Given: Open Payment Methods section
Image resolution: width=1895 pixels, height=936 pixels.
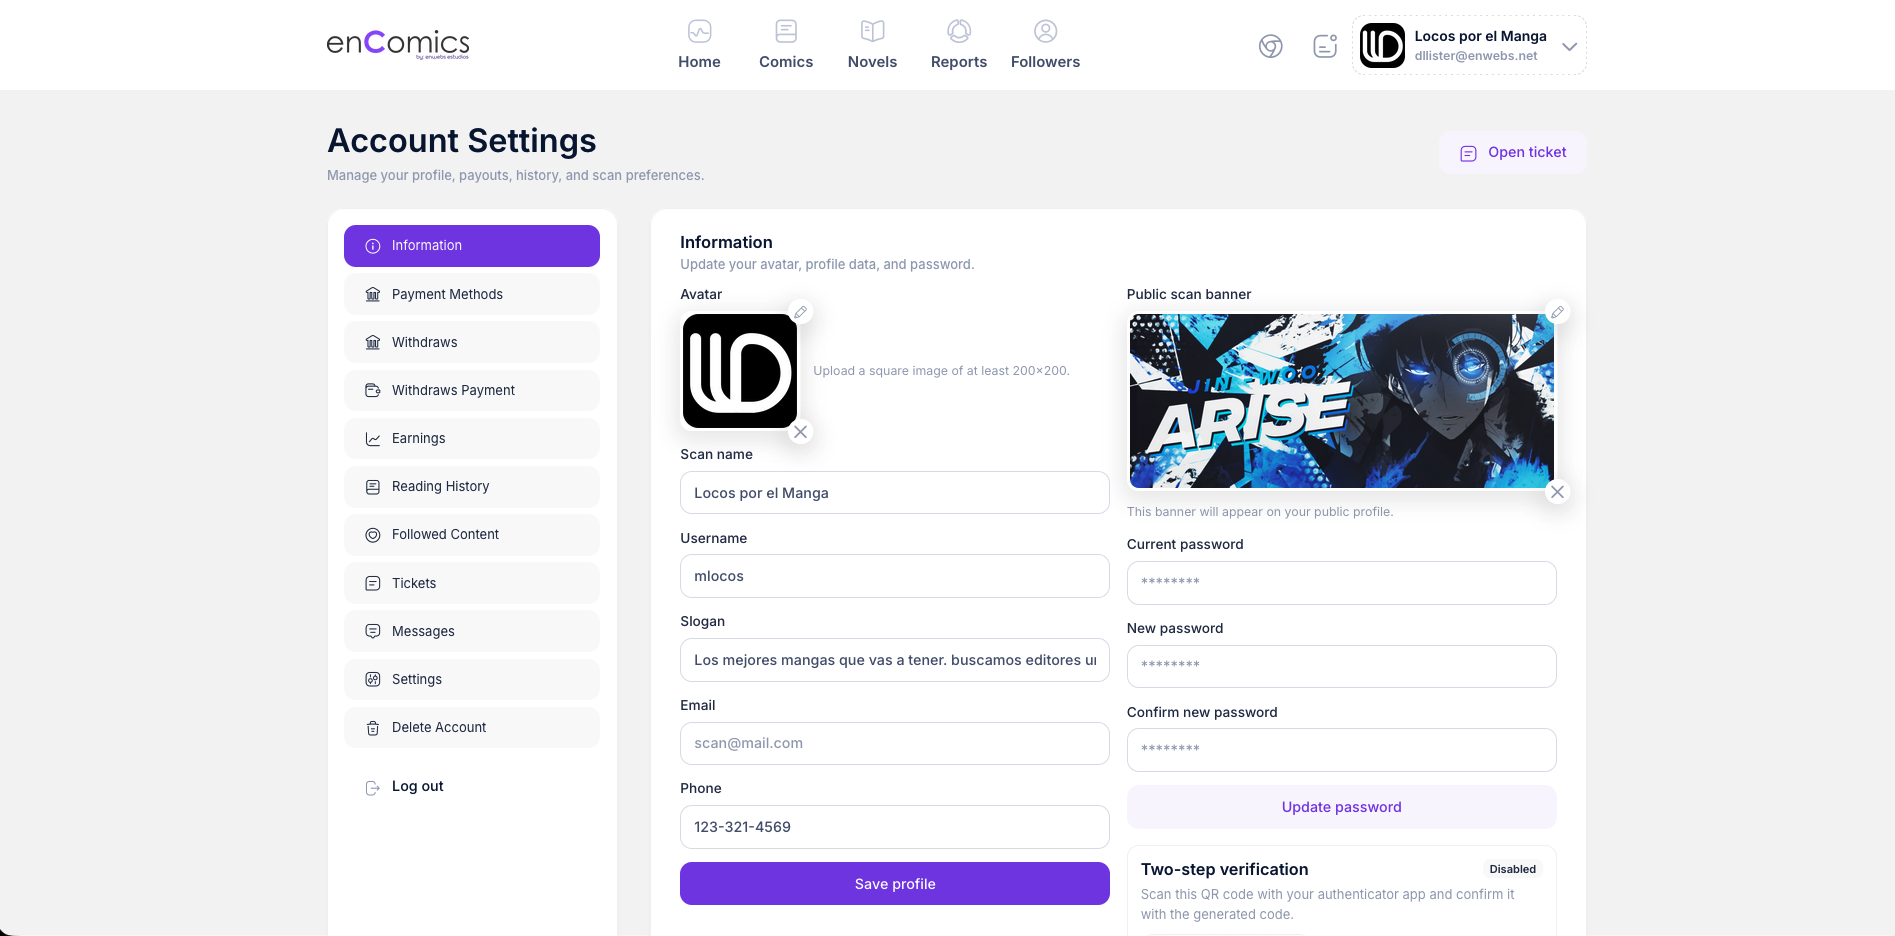Looking at the screenshot, I should (x=472, y=294).
